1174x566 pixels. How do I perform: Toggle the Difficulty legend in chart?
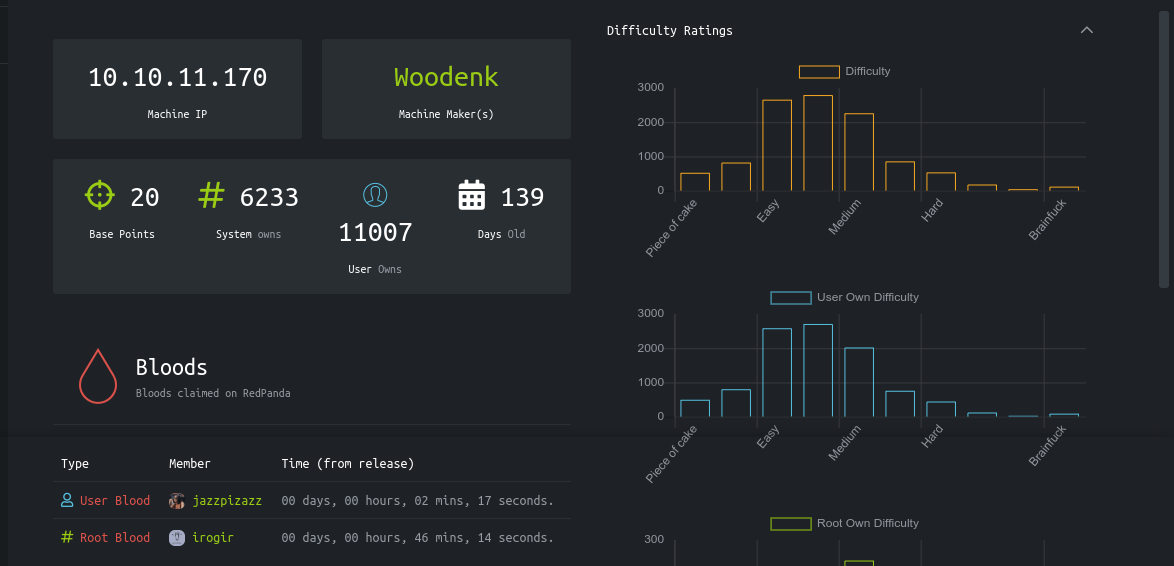click(818, 71)
